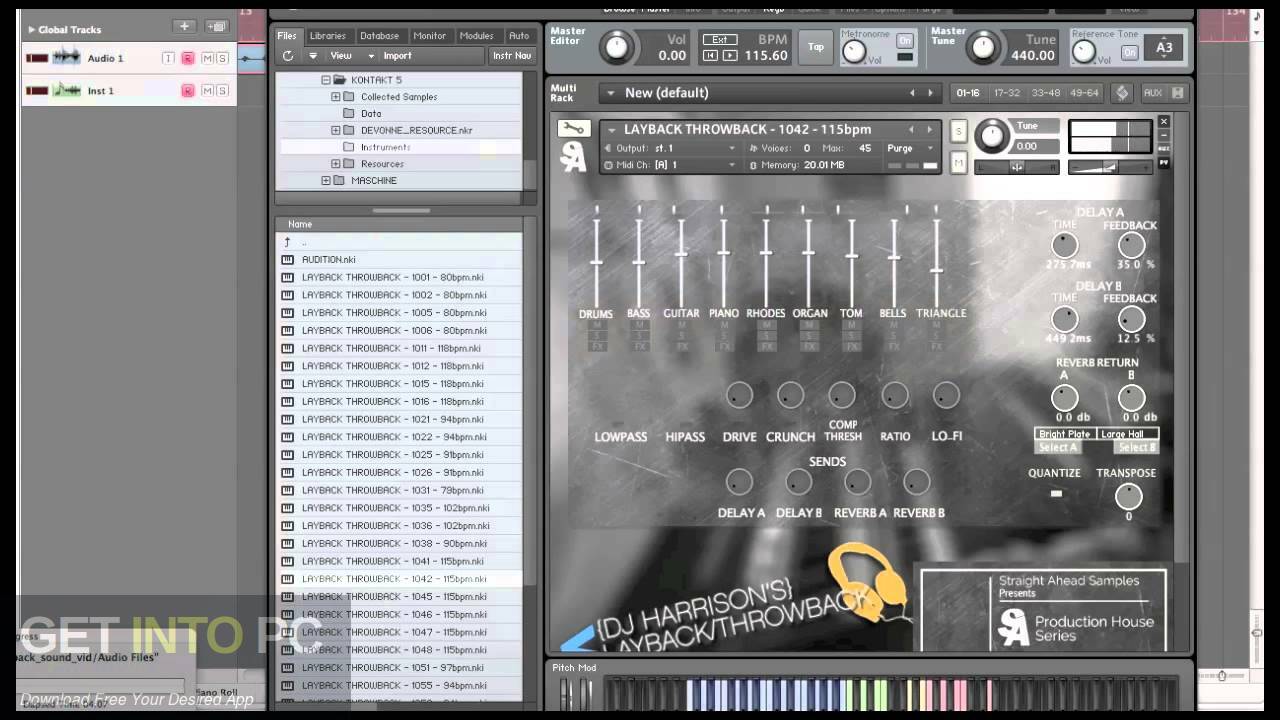
Task: Open the View dropdown menu
Action: [x=352, y=56]
